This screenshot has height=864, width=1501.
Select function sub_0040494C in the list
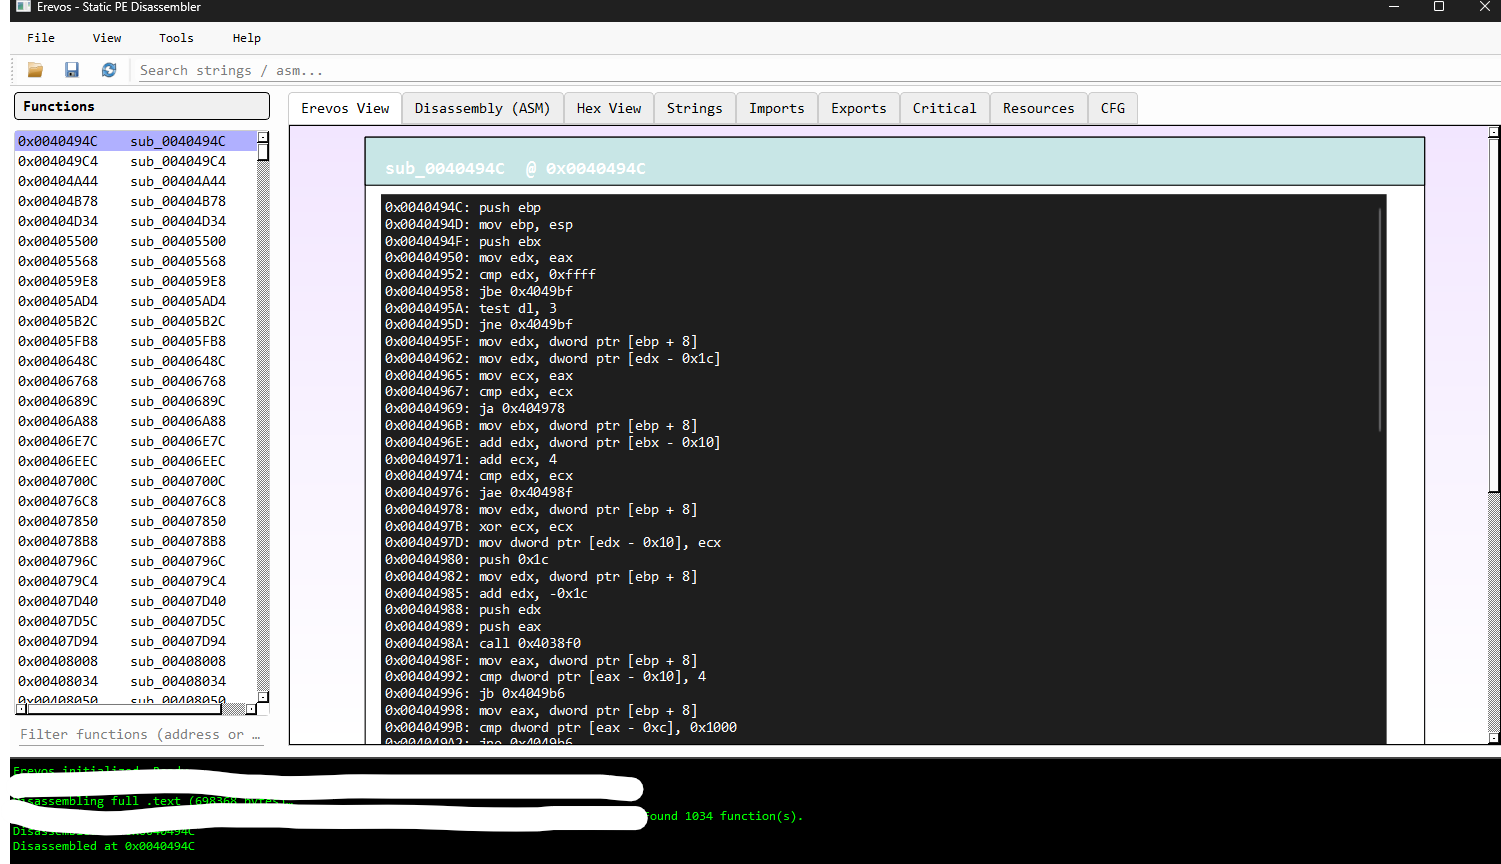[x=136, y=141]
